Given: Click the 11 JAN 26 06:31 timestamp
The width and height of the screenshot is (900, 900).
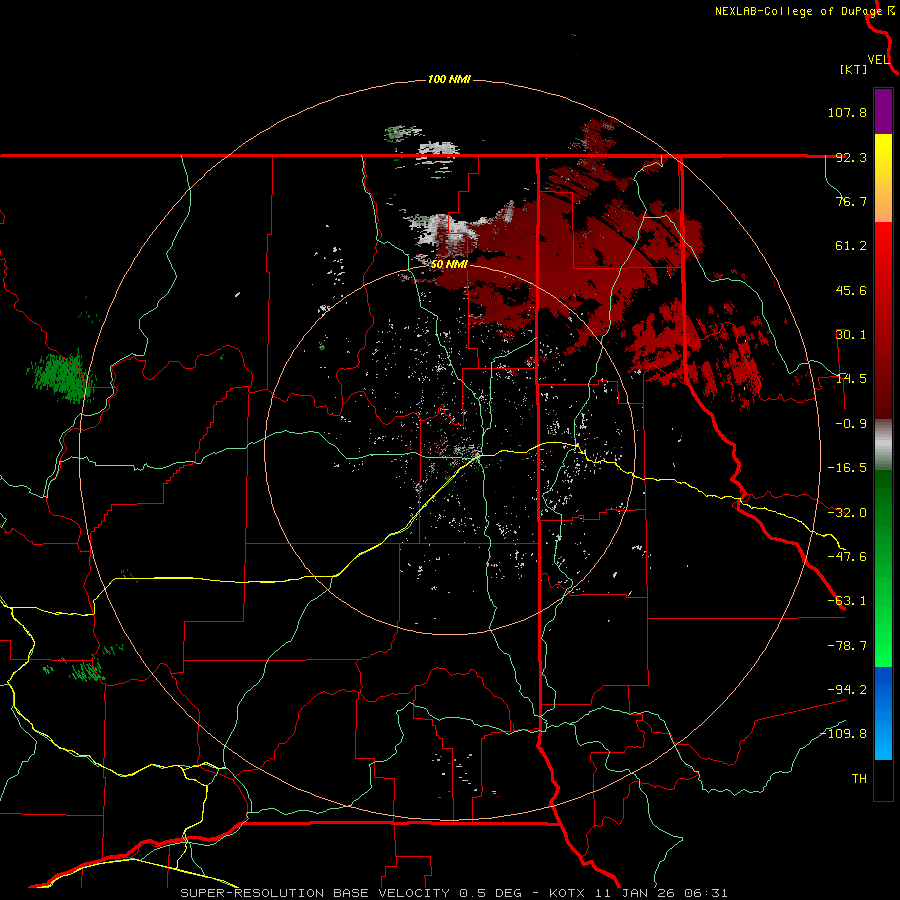Looking at the screenshot, I should (661, 893).
